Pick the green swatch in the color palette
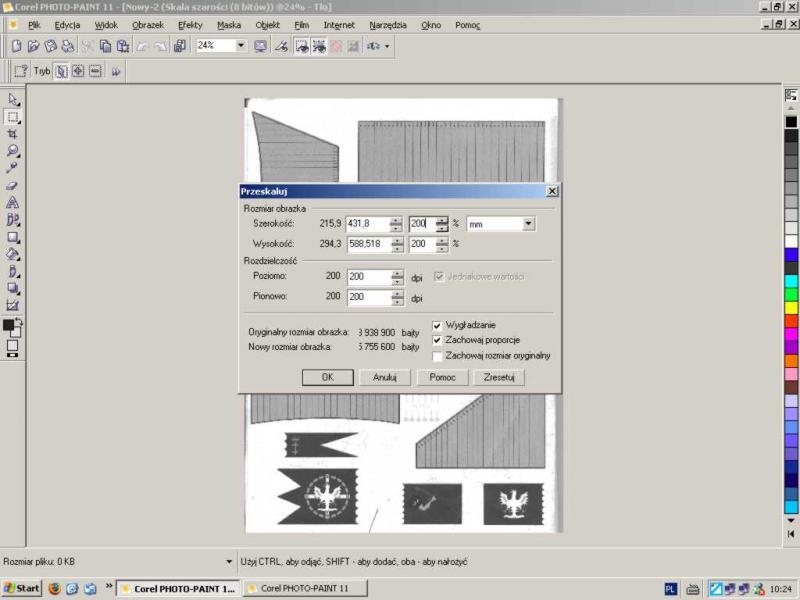Screen dimensions: 800x600 pyautogui.click(x=791, y=294)
